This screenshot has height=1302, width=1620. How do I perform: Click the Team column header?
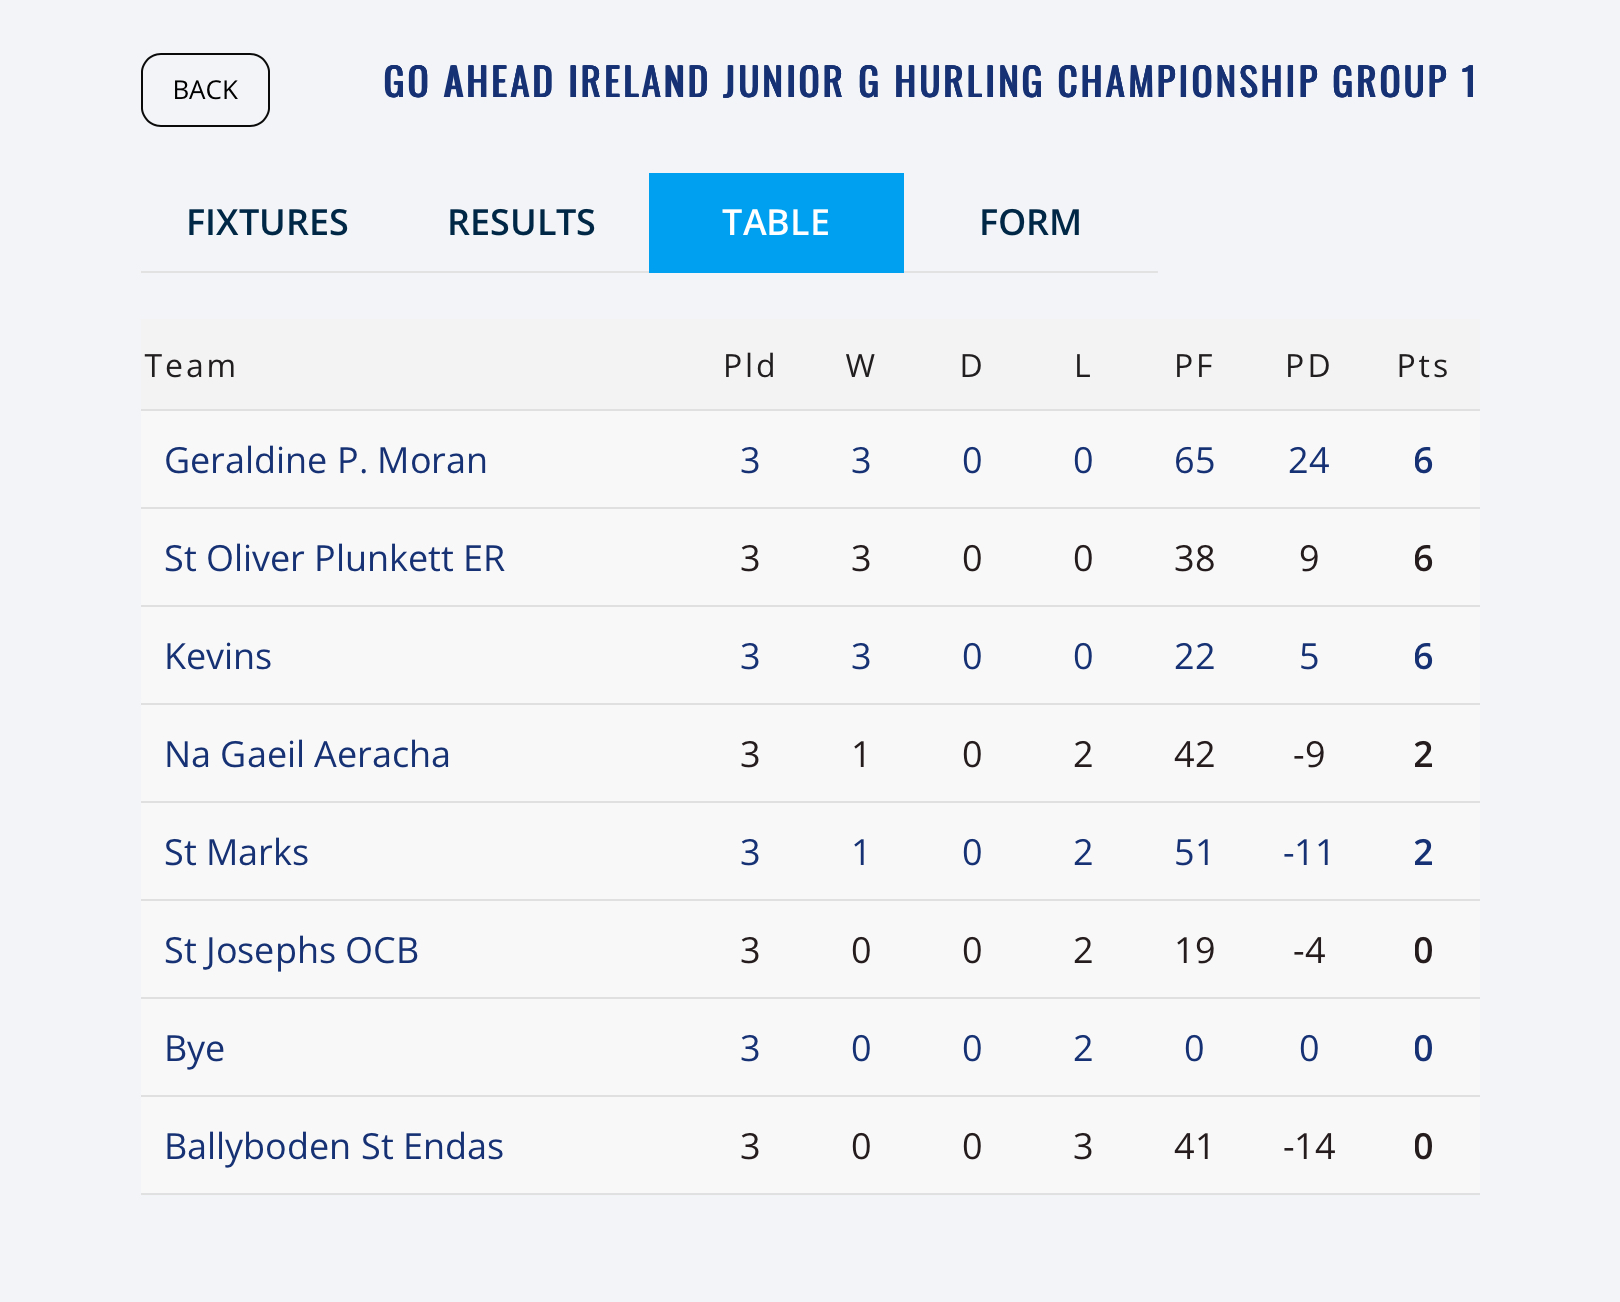[190, 366]
